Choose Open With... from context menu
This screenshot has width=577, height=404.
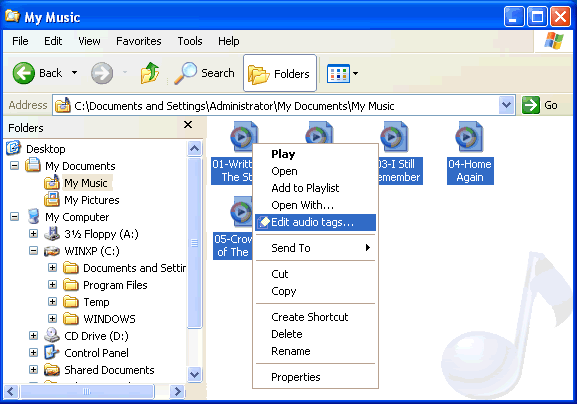(x=315, y=205)
